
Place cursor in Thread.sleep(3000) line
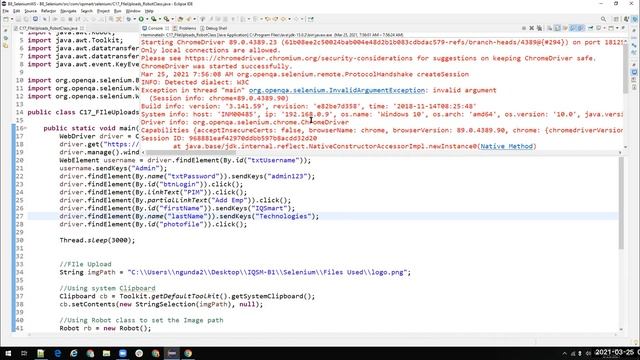click(x=97, y=240)
